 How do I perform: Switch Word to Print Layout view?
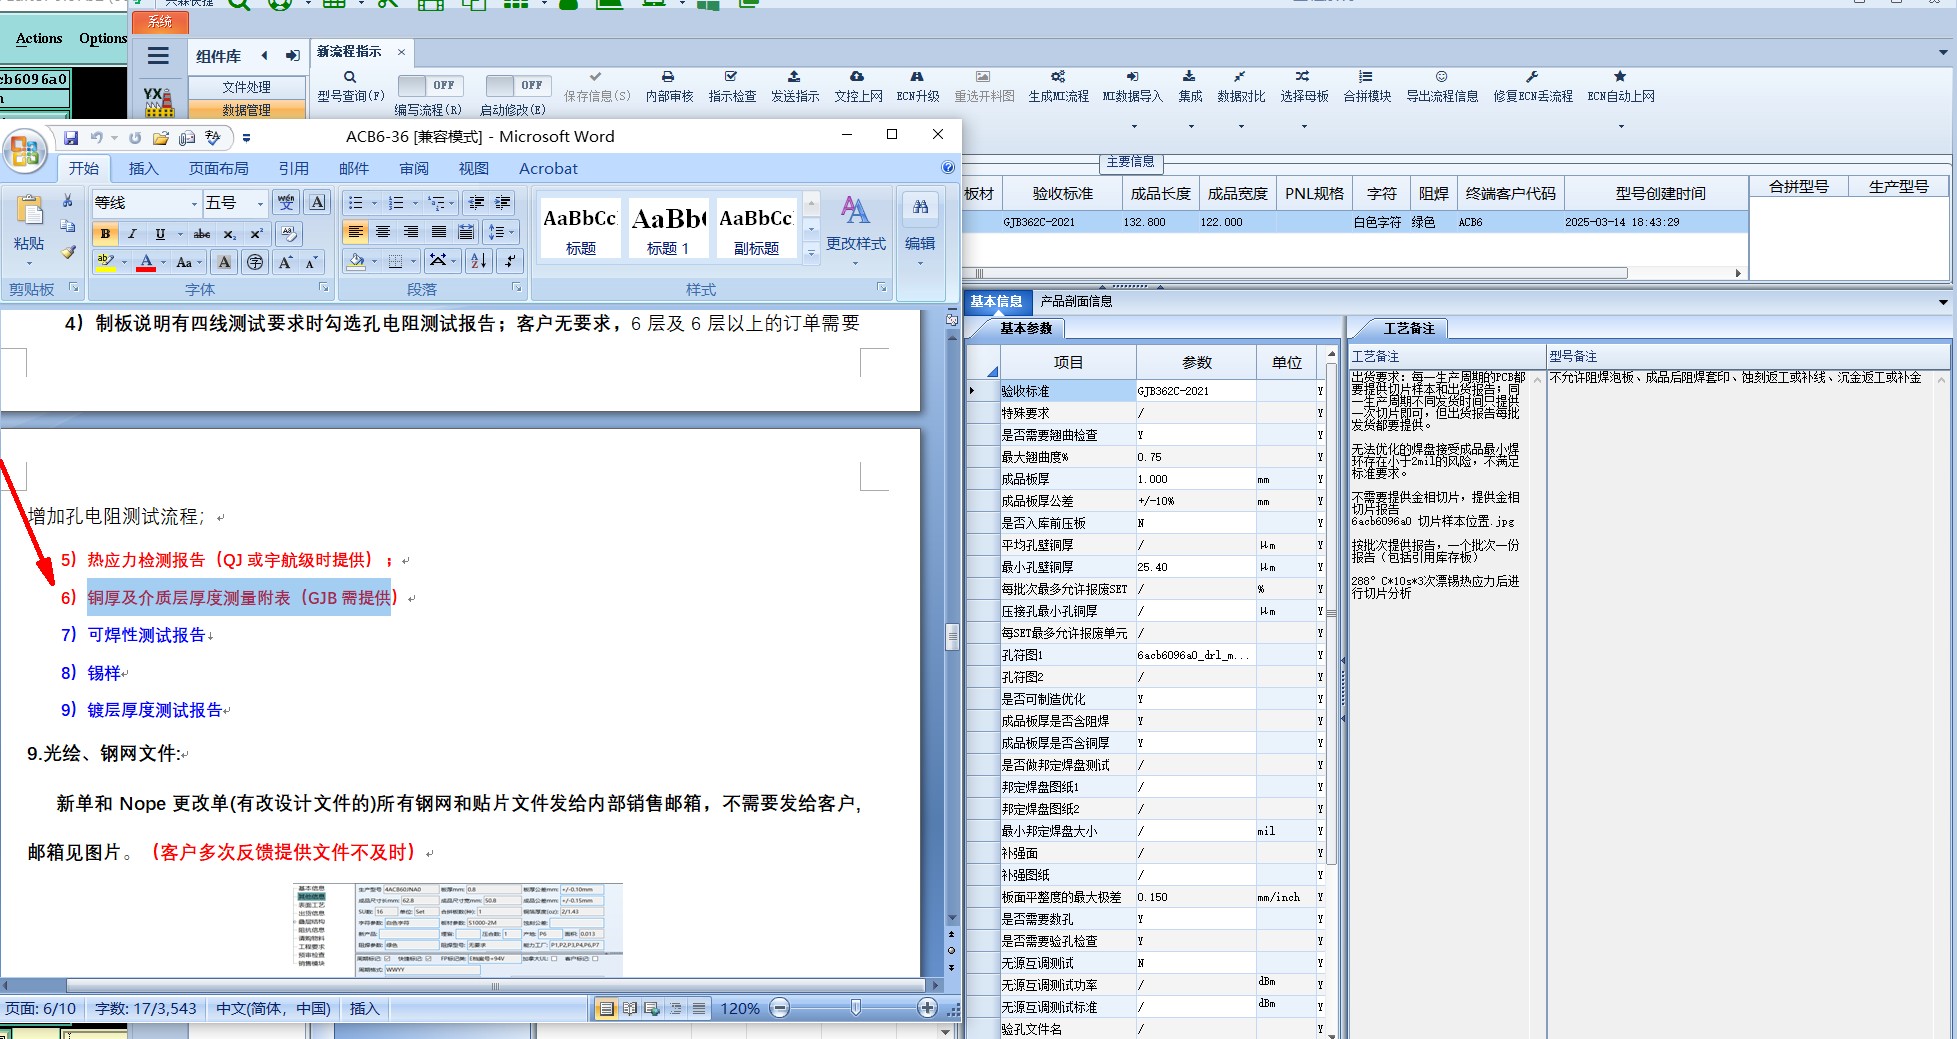pyautogui.click(x=606, y=1008)
